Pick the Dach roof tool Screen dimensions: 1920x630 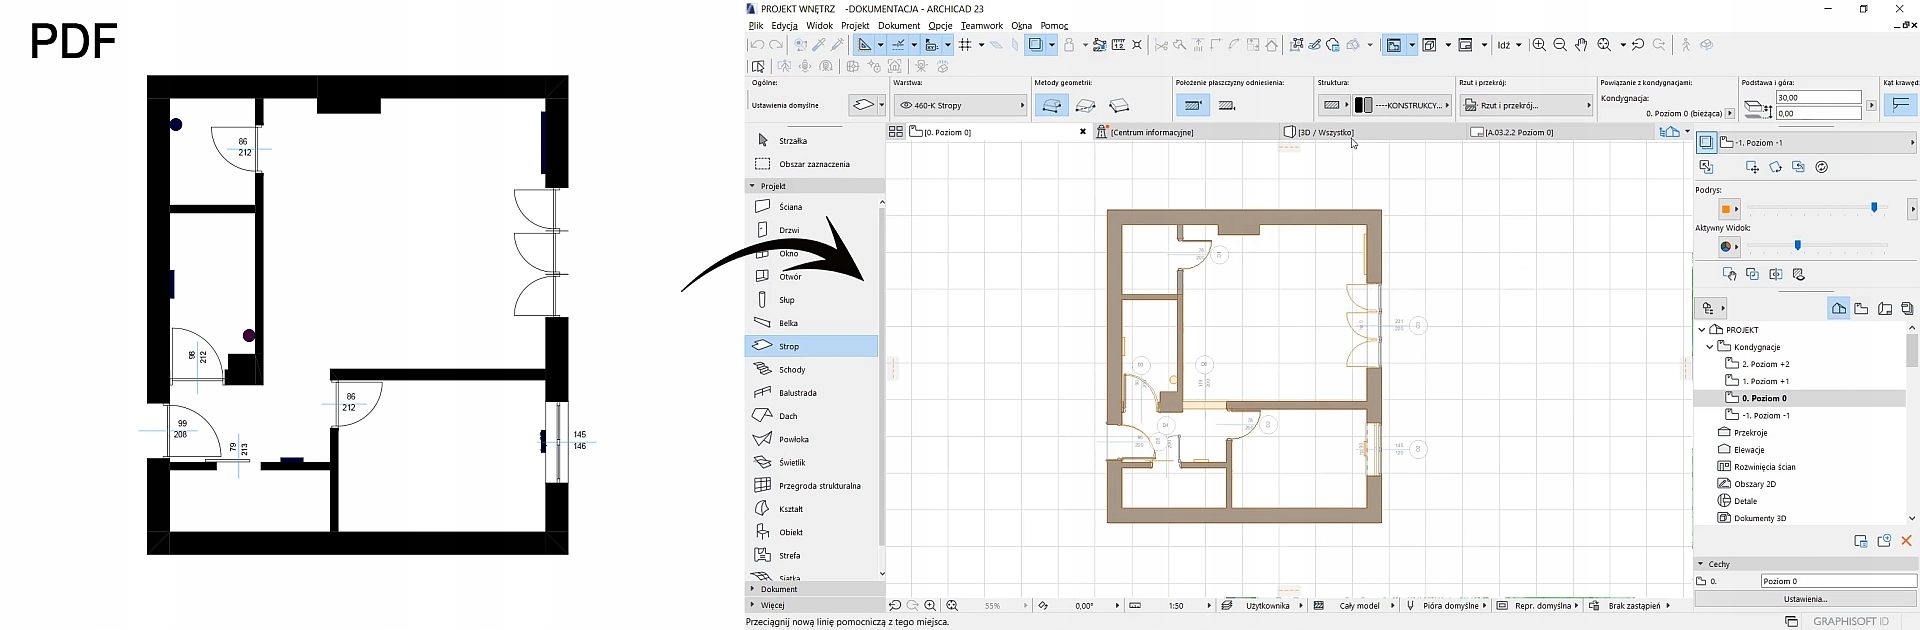pos(788,416)
